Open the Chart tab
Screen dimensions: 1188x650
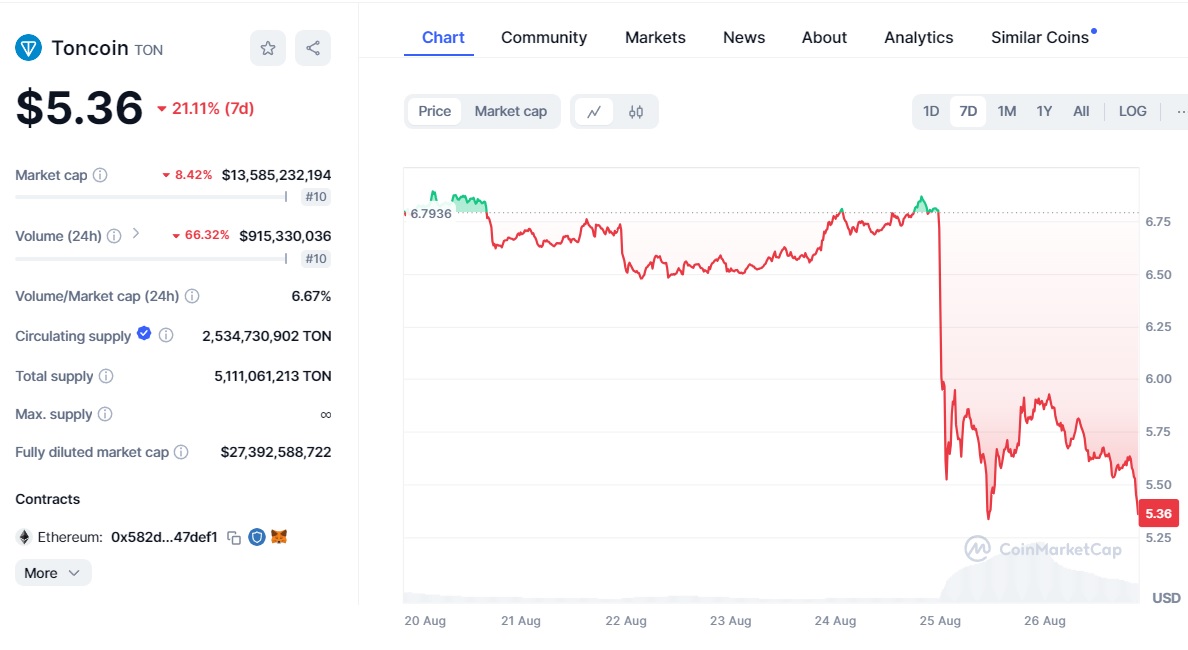point(443,38)
